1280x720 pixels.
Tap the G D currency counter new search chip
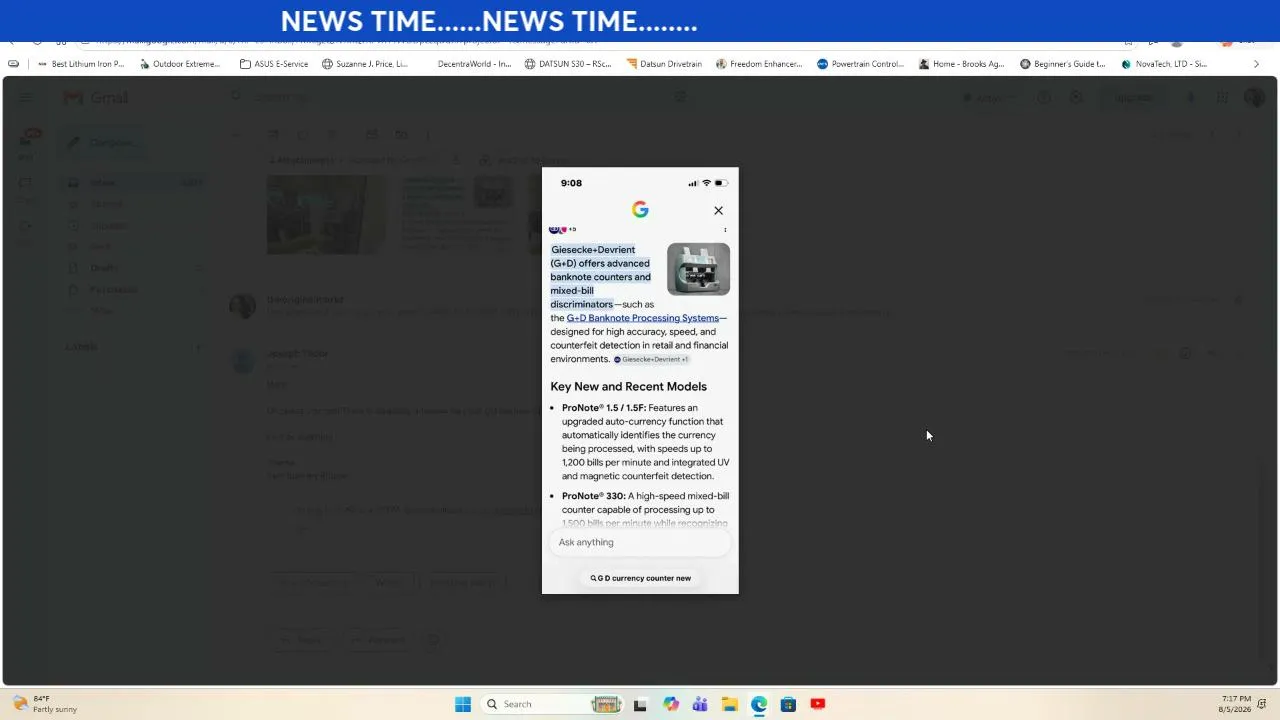tap(640, 578)
